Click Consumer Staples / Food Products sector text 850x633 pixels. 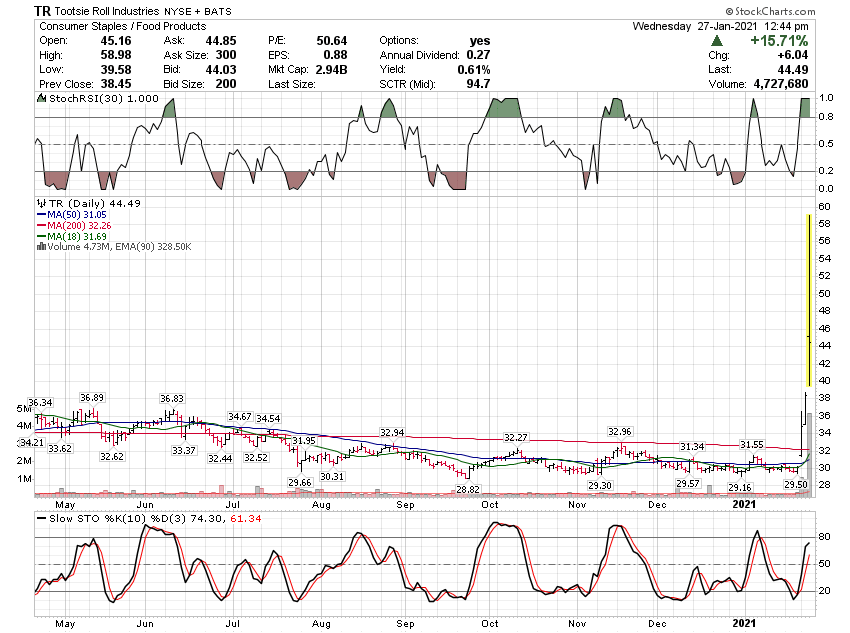tap(123, 26)
